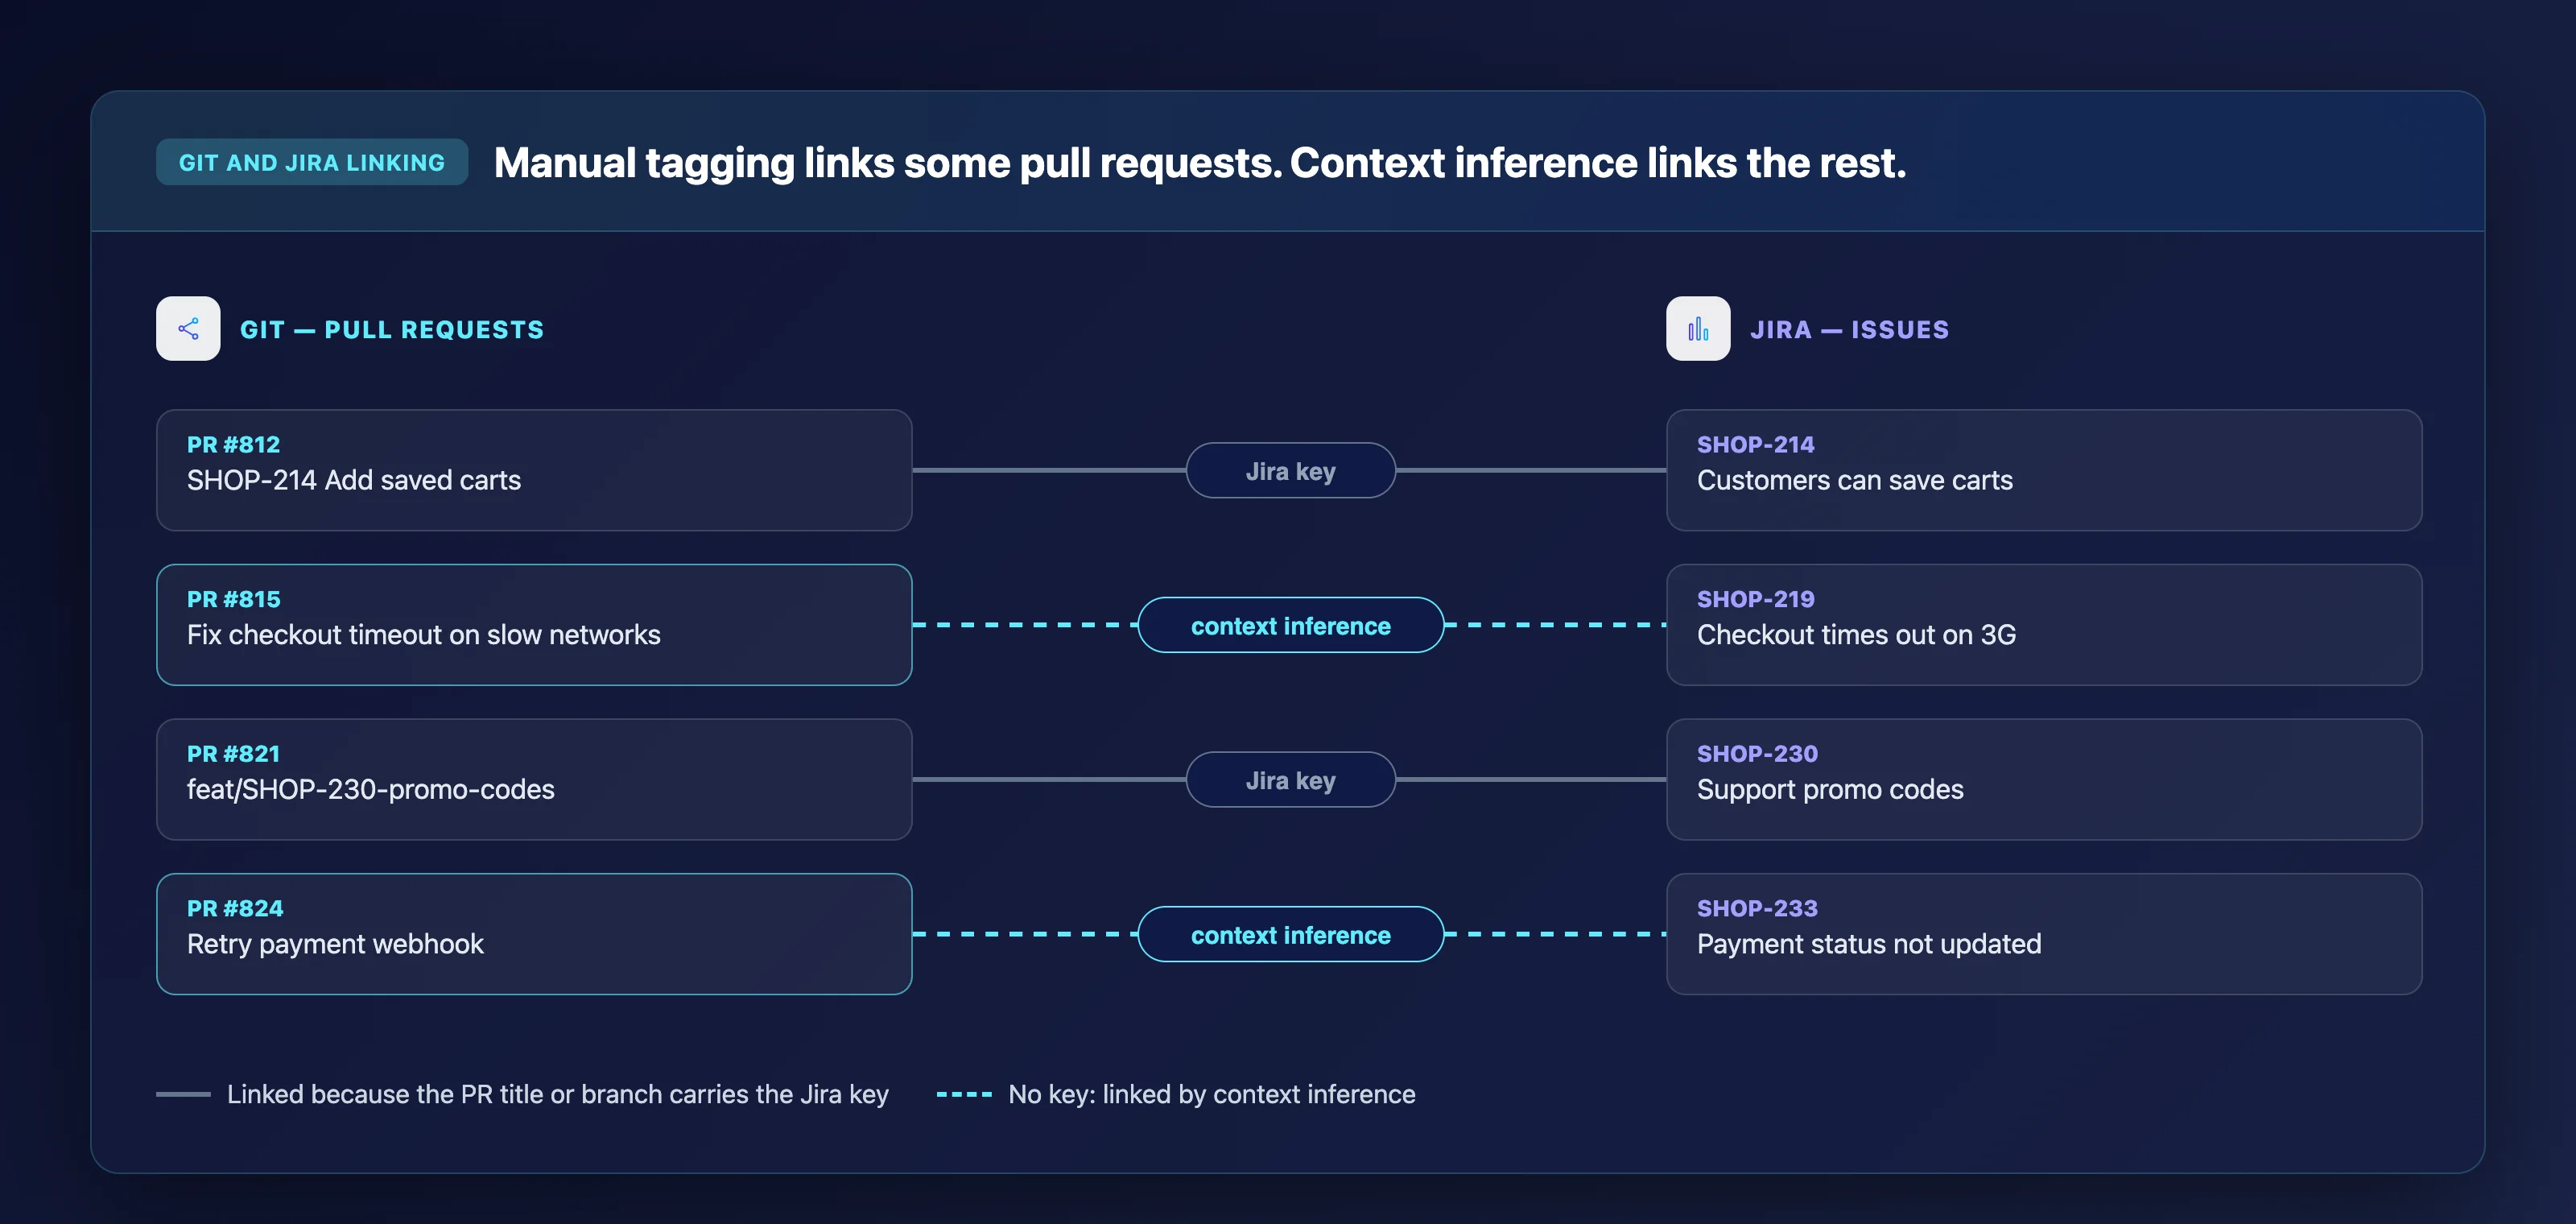
Task: Click the 'JIRA — ISSUES' heading
Action: pyautogui.click(x=1849, y=329)
